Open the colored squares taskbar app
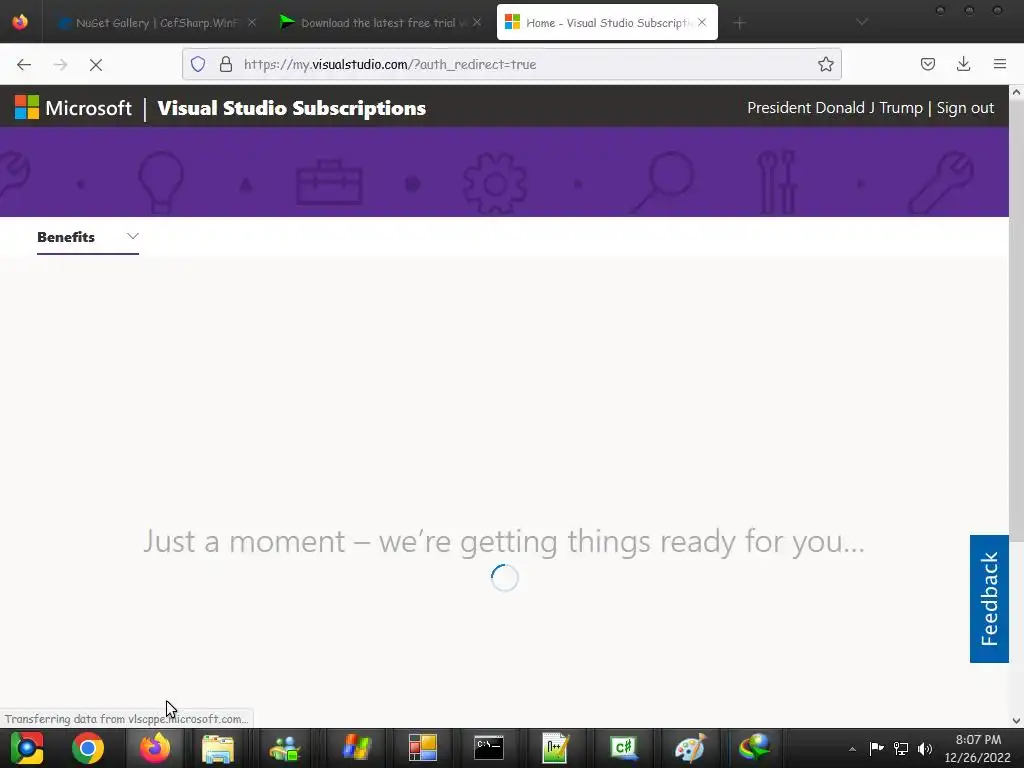 tap(423, 748)
